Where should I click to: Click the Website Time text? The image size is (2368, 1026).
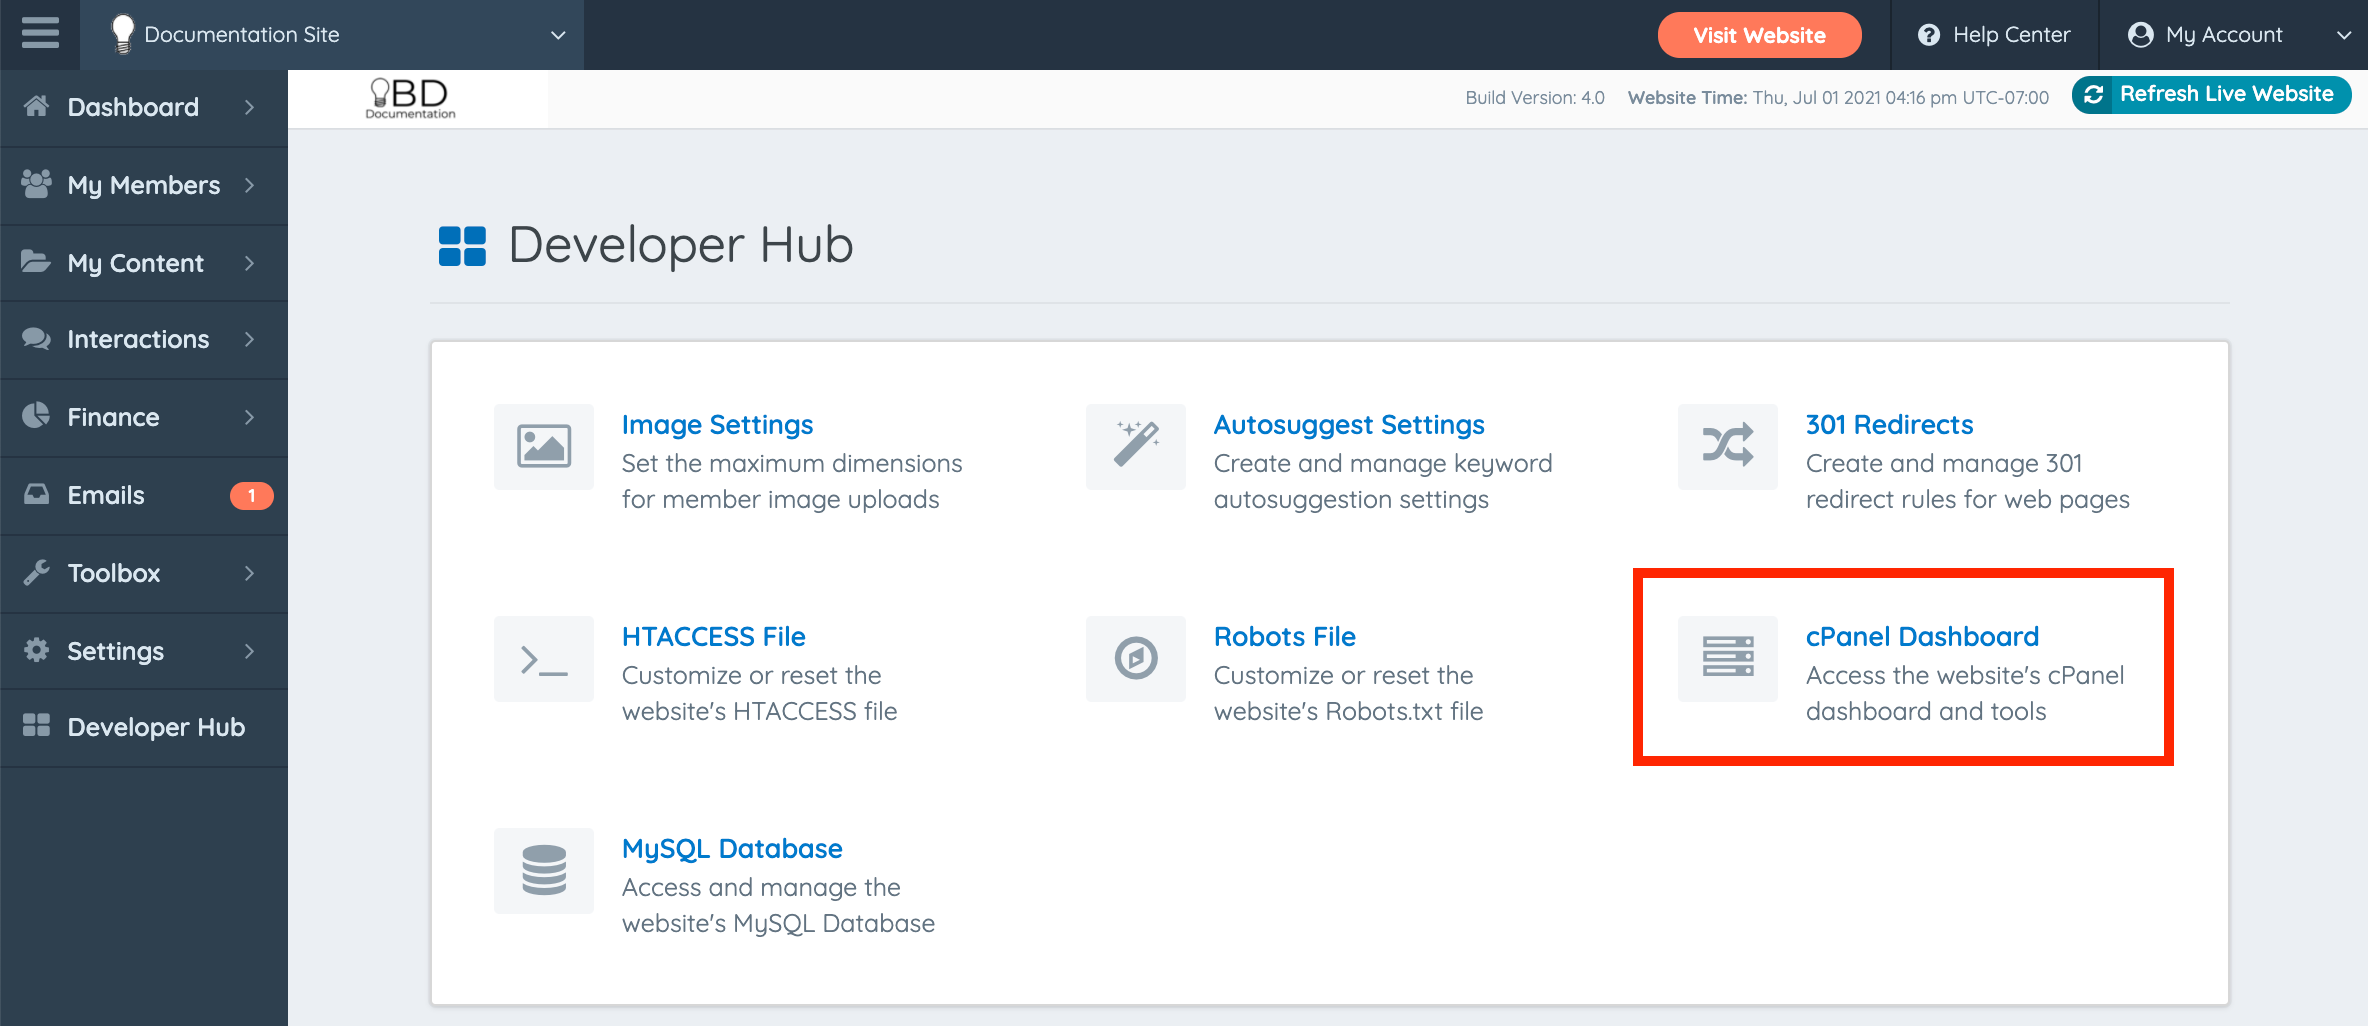[x=1838, y=98]
